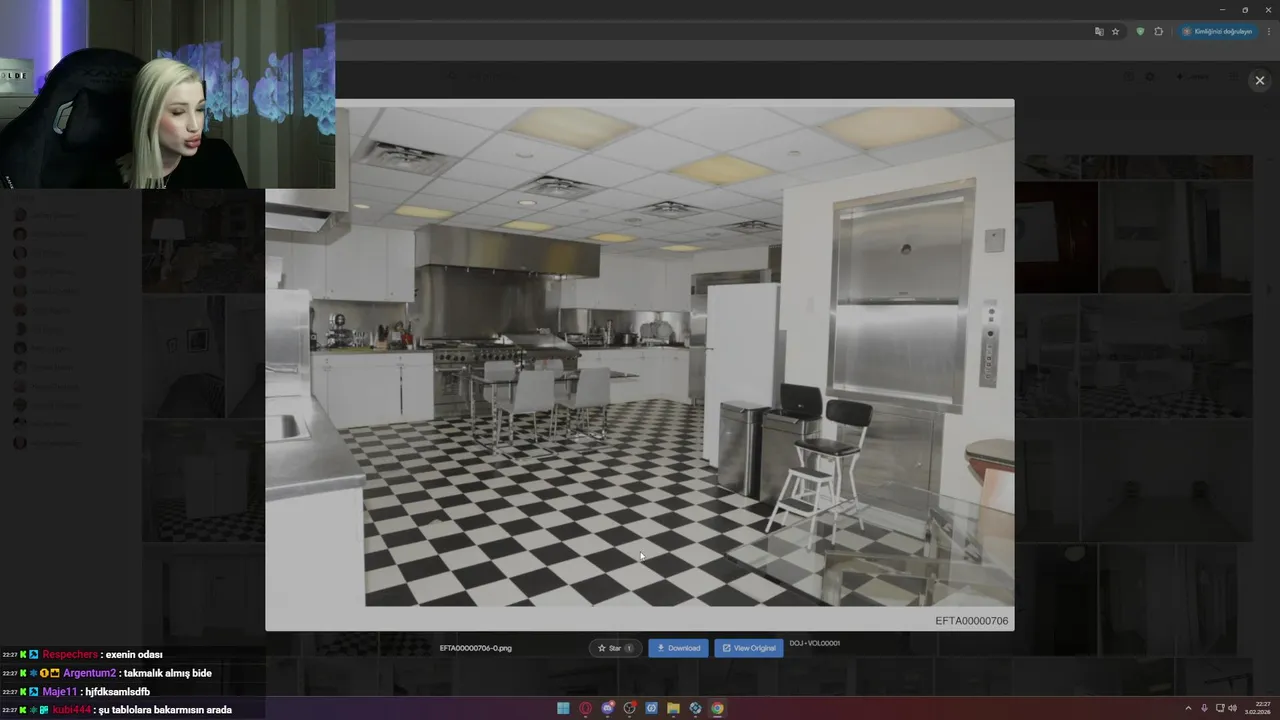The image size is (1280, 720).
Task: Open the Windows Start menu
Action: point(563,708)
